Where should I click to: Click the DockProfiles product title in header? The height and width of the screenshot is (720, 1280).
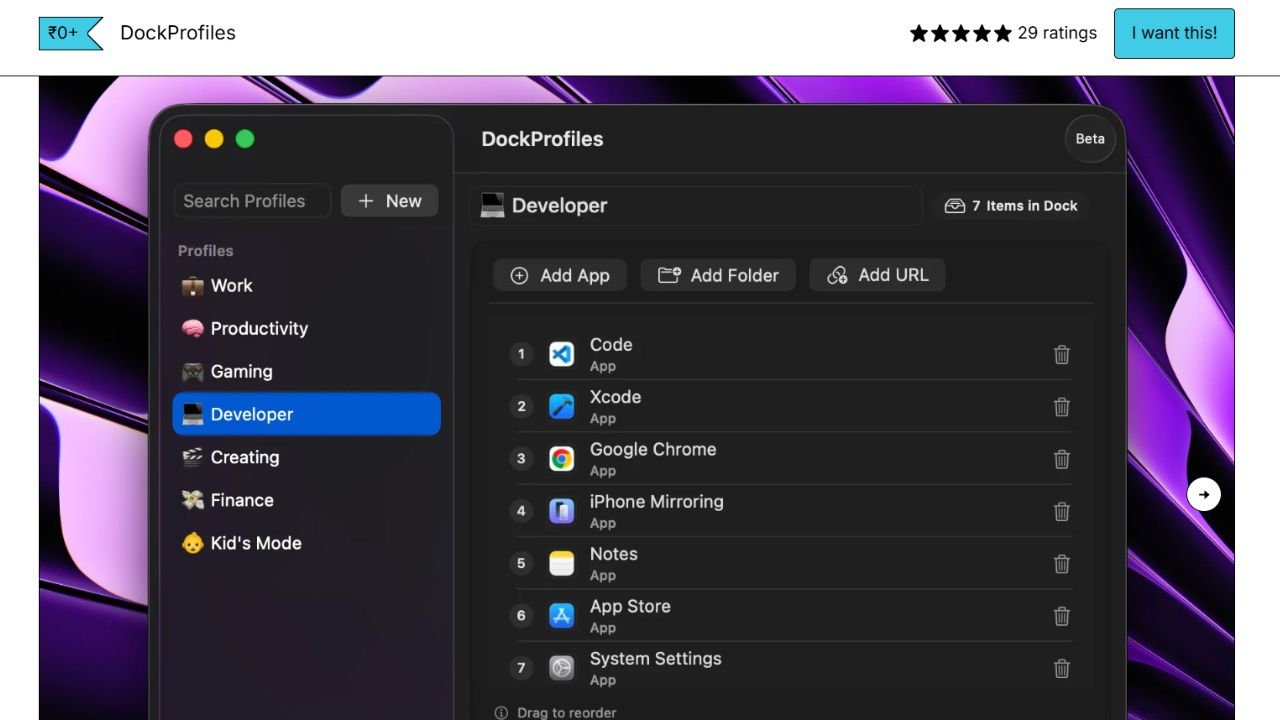point(178,33)
